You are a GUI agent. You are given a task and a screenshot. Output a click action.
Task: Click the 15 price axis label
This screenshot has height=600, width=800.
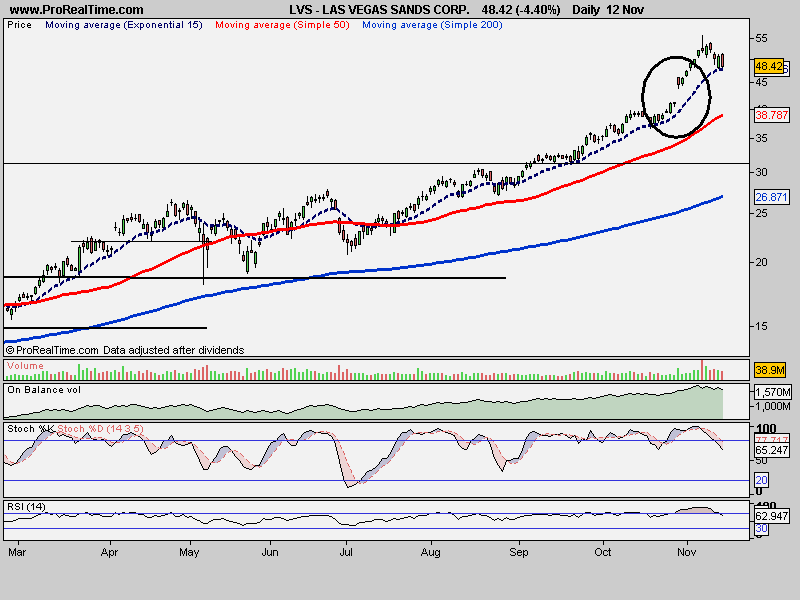tap(761, 326)
